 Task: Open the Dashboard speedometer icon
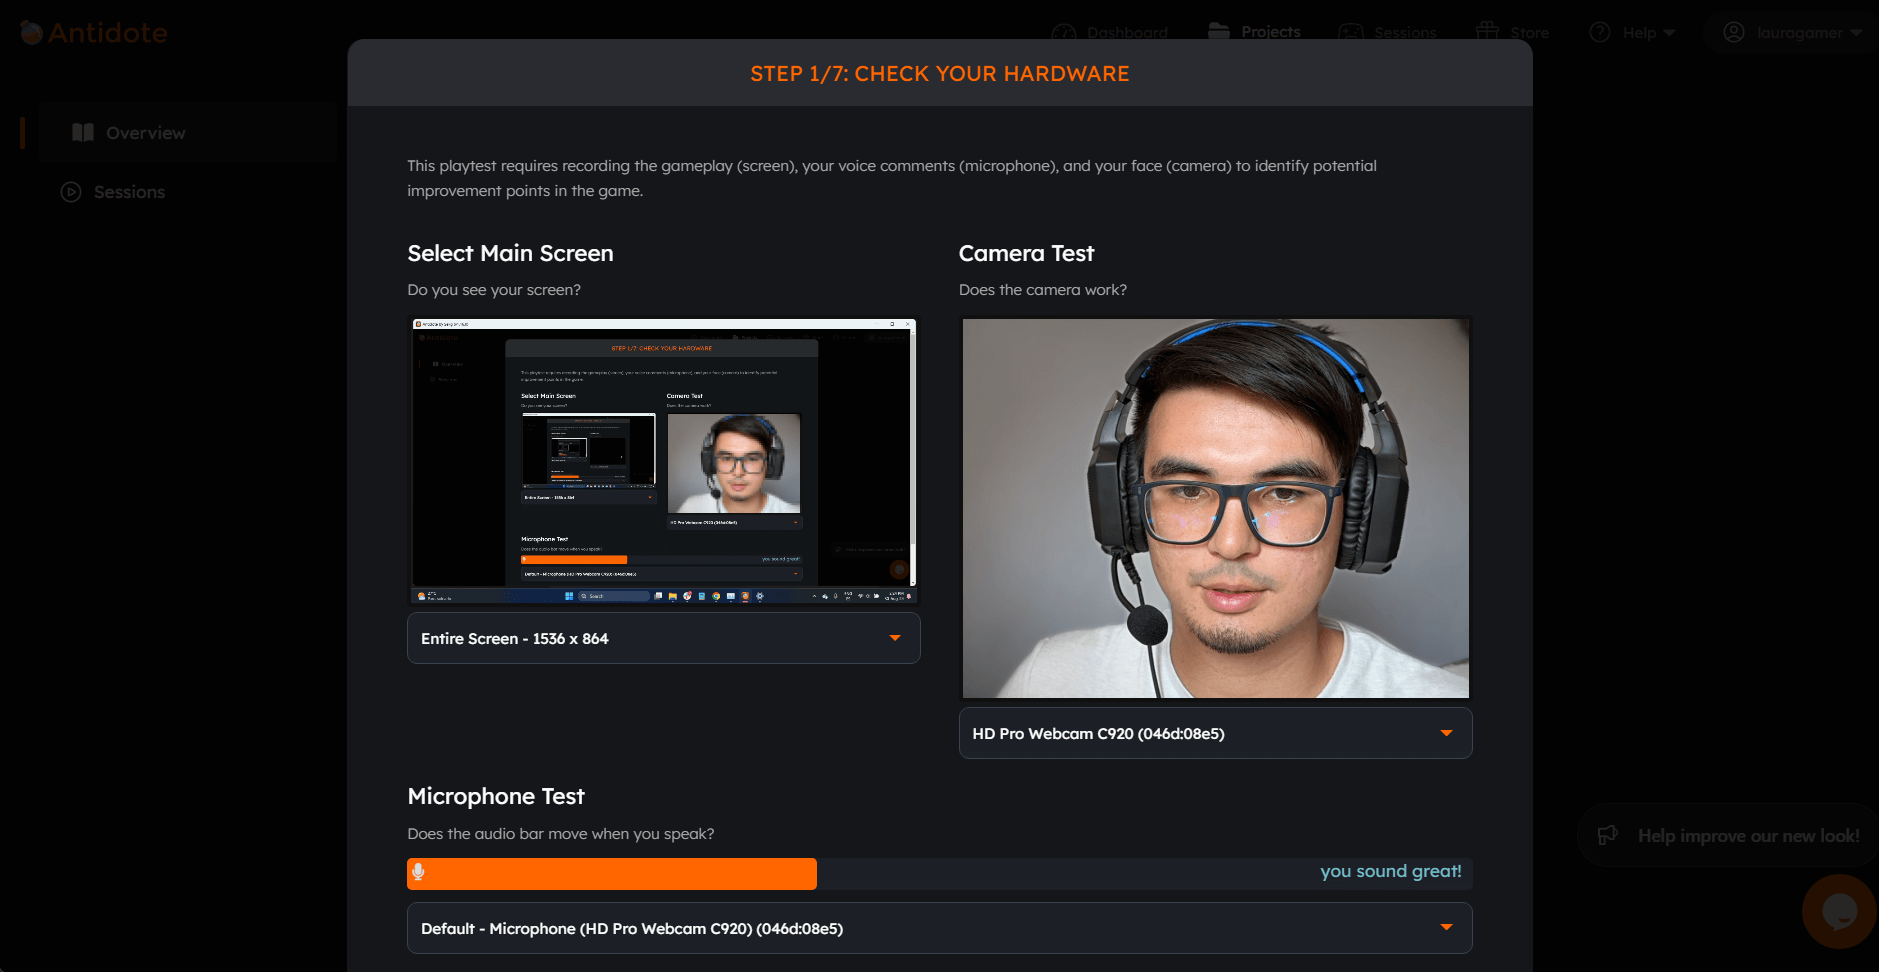pyautogui.click(x=1064, y=31)
